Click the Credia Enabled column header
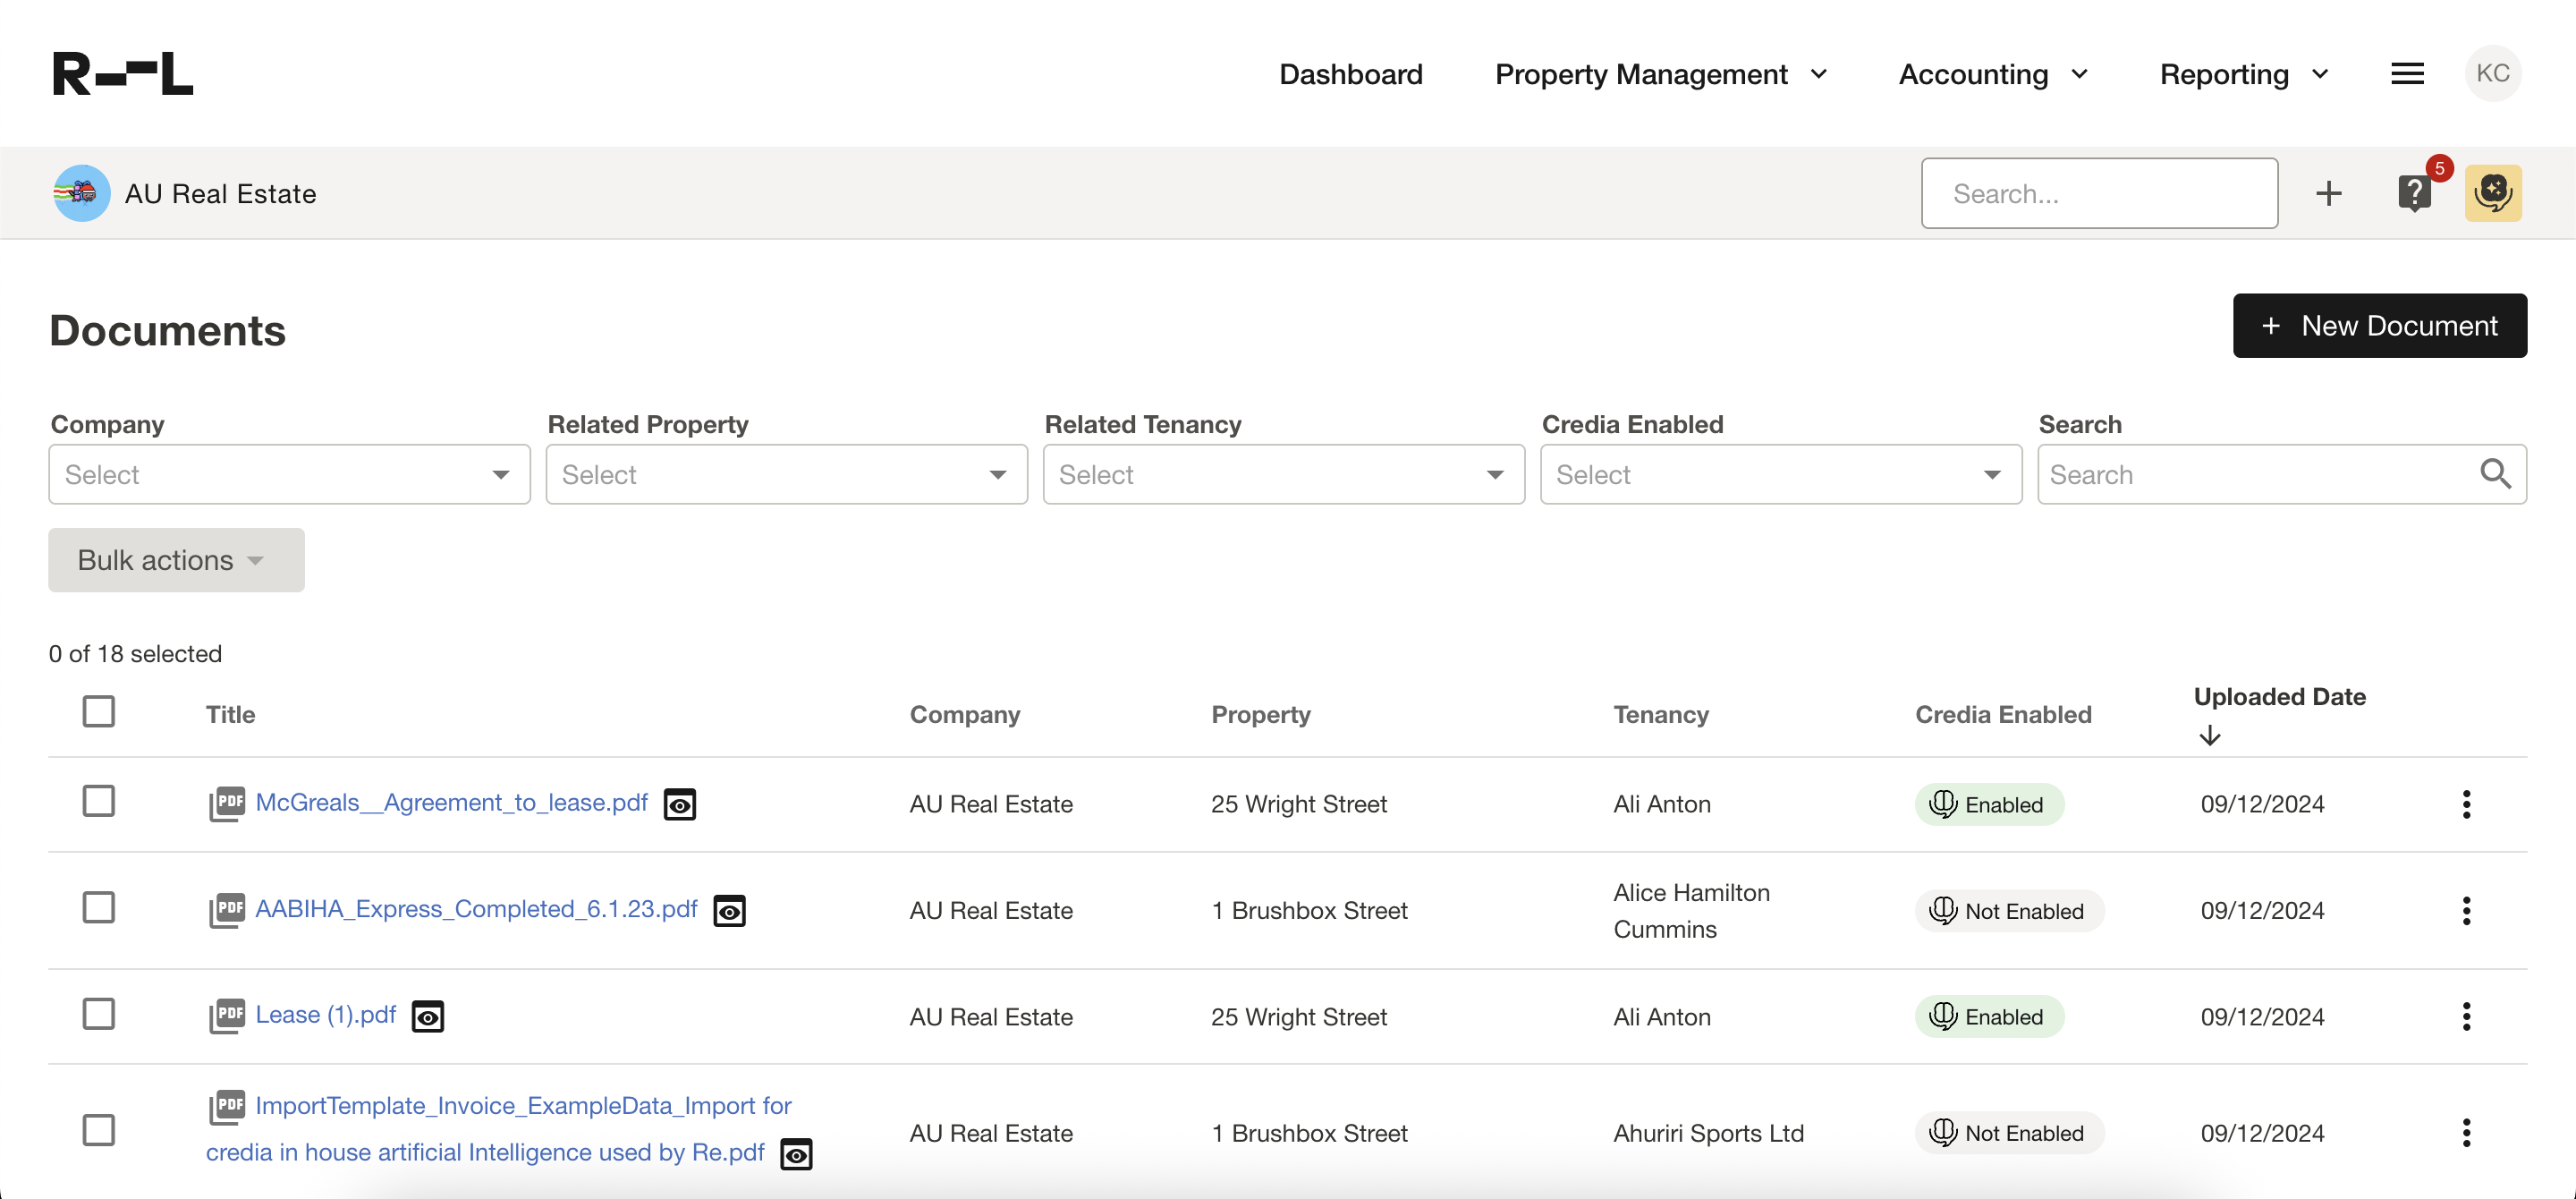Screen dimensions: 2576x1199 point(2003,714)
